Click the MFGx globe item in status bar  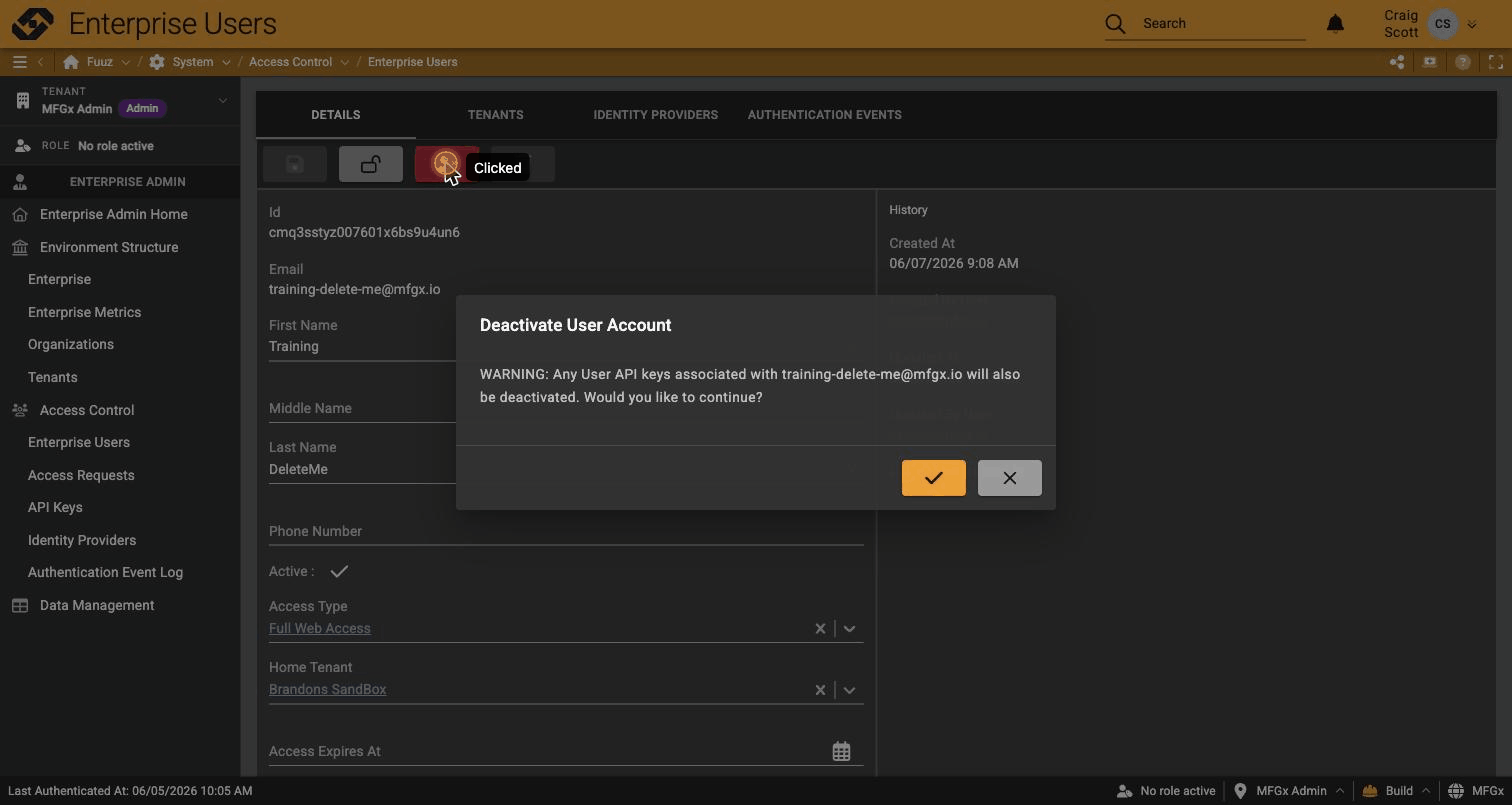(1476, 791)
